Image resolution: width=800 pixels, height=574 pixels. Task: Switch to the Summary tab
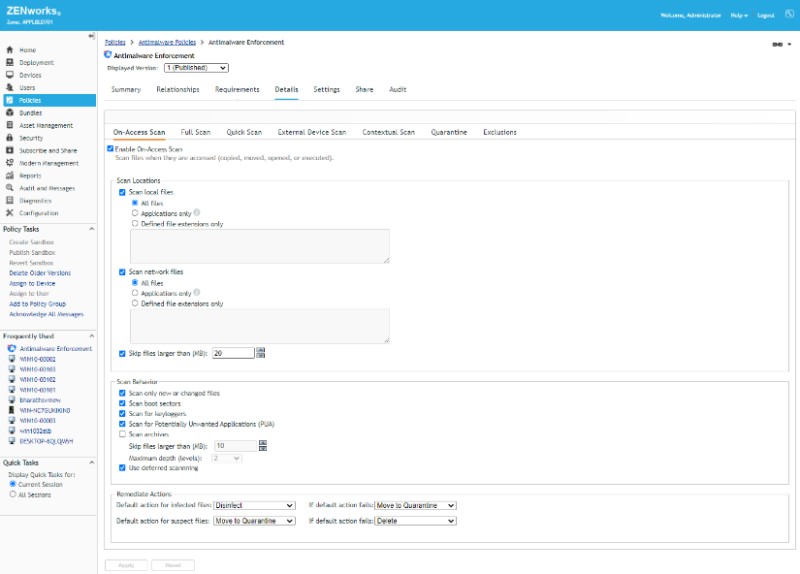(126, 89)
